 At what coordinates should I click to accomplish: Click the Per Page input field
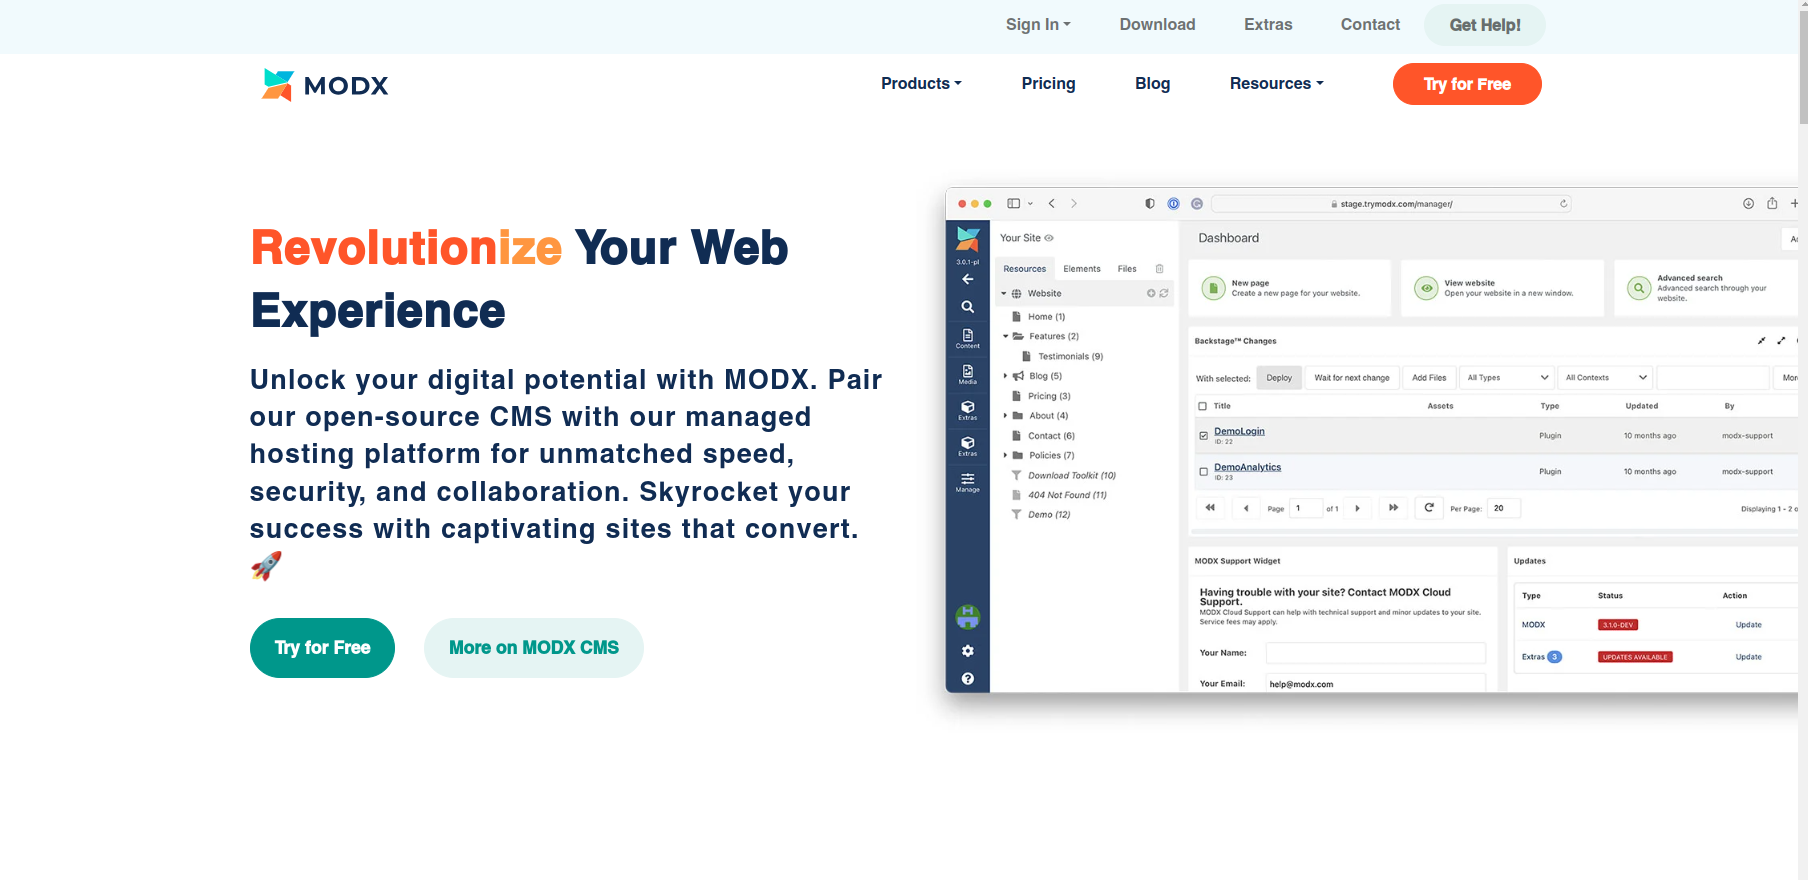point(1503,509)
